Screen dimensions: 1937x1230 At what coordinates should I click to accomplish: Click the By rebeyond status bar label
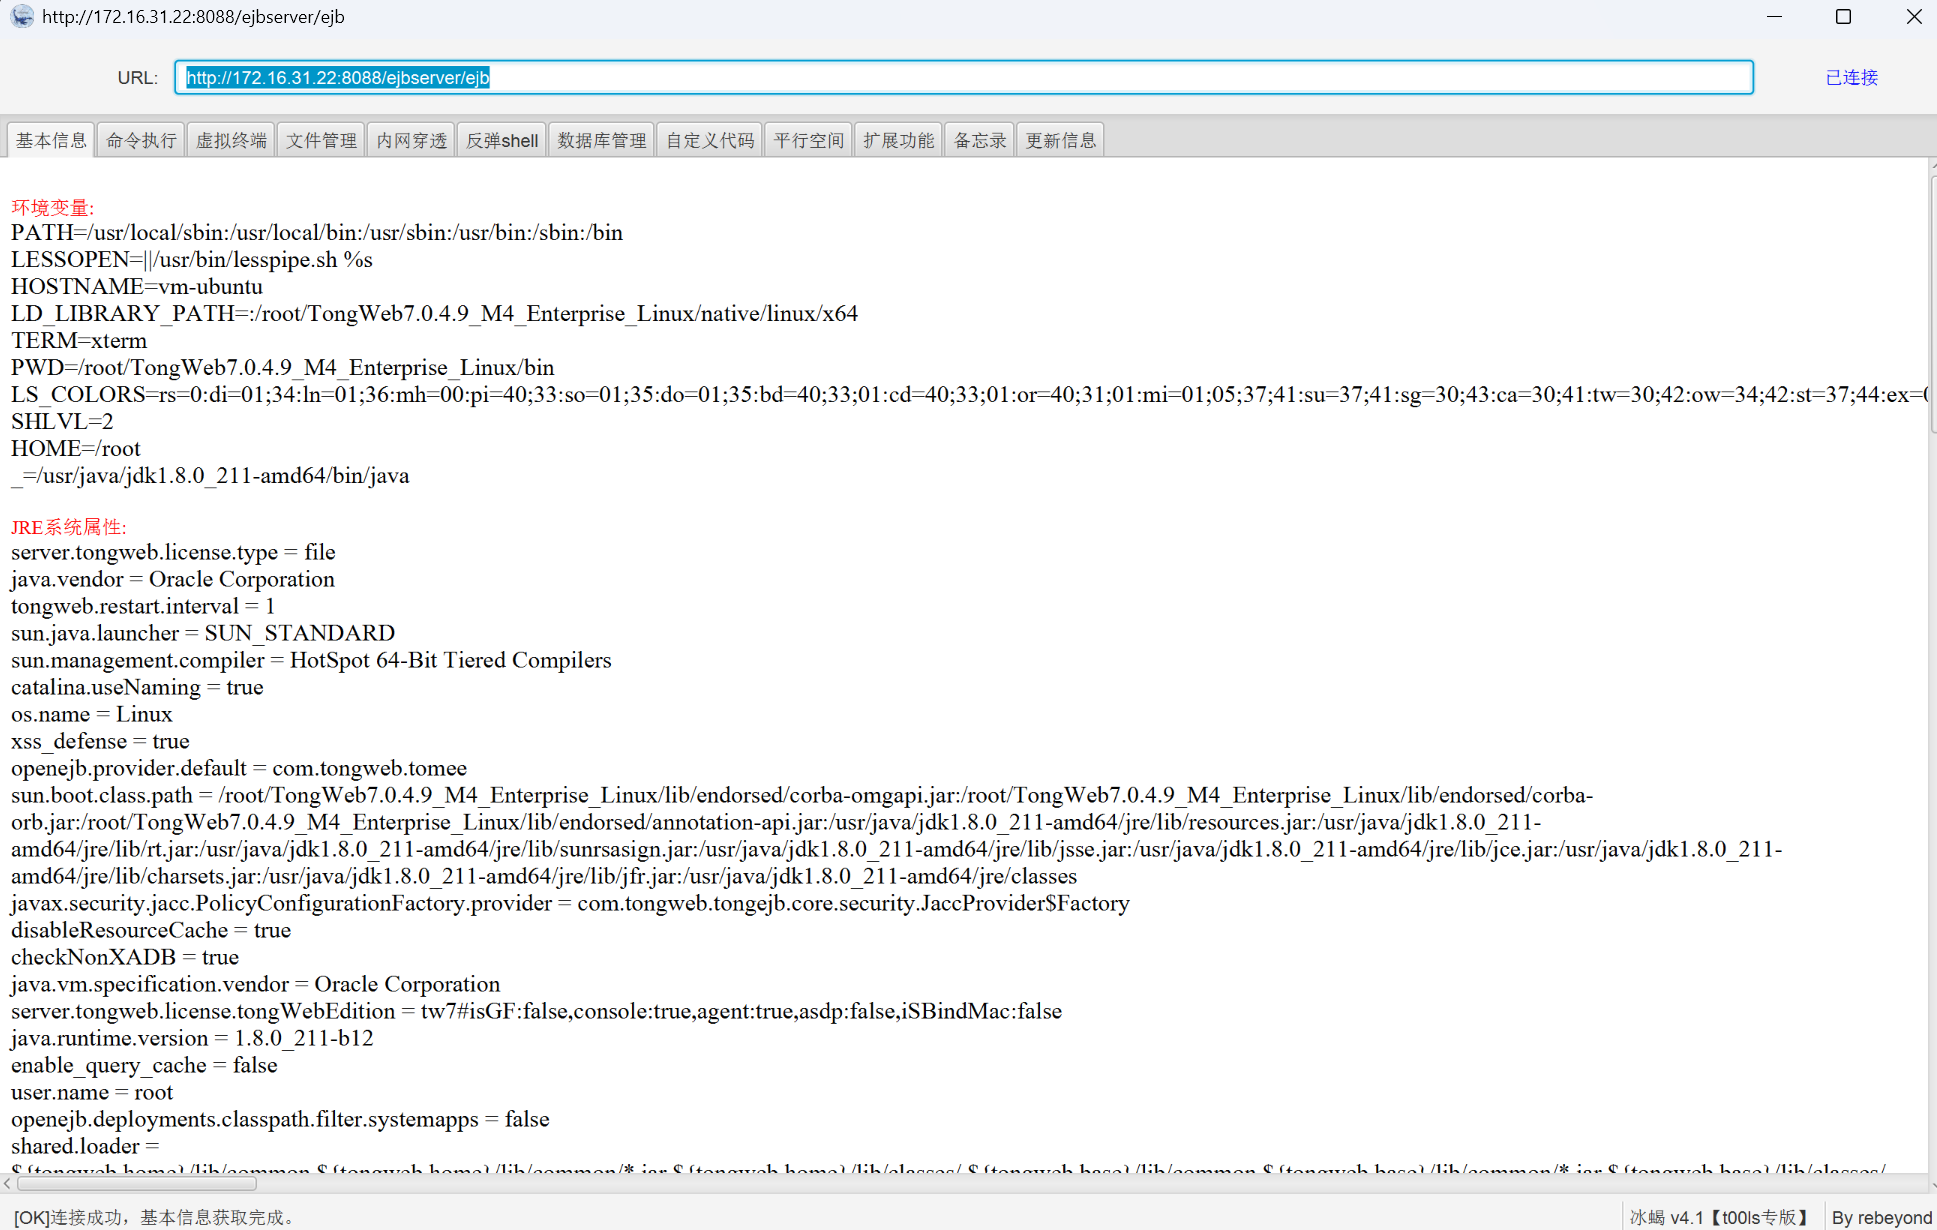1881,1217
